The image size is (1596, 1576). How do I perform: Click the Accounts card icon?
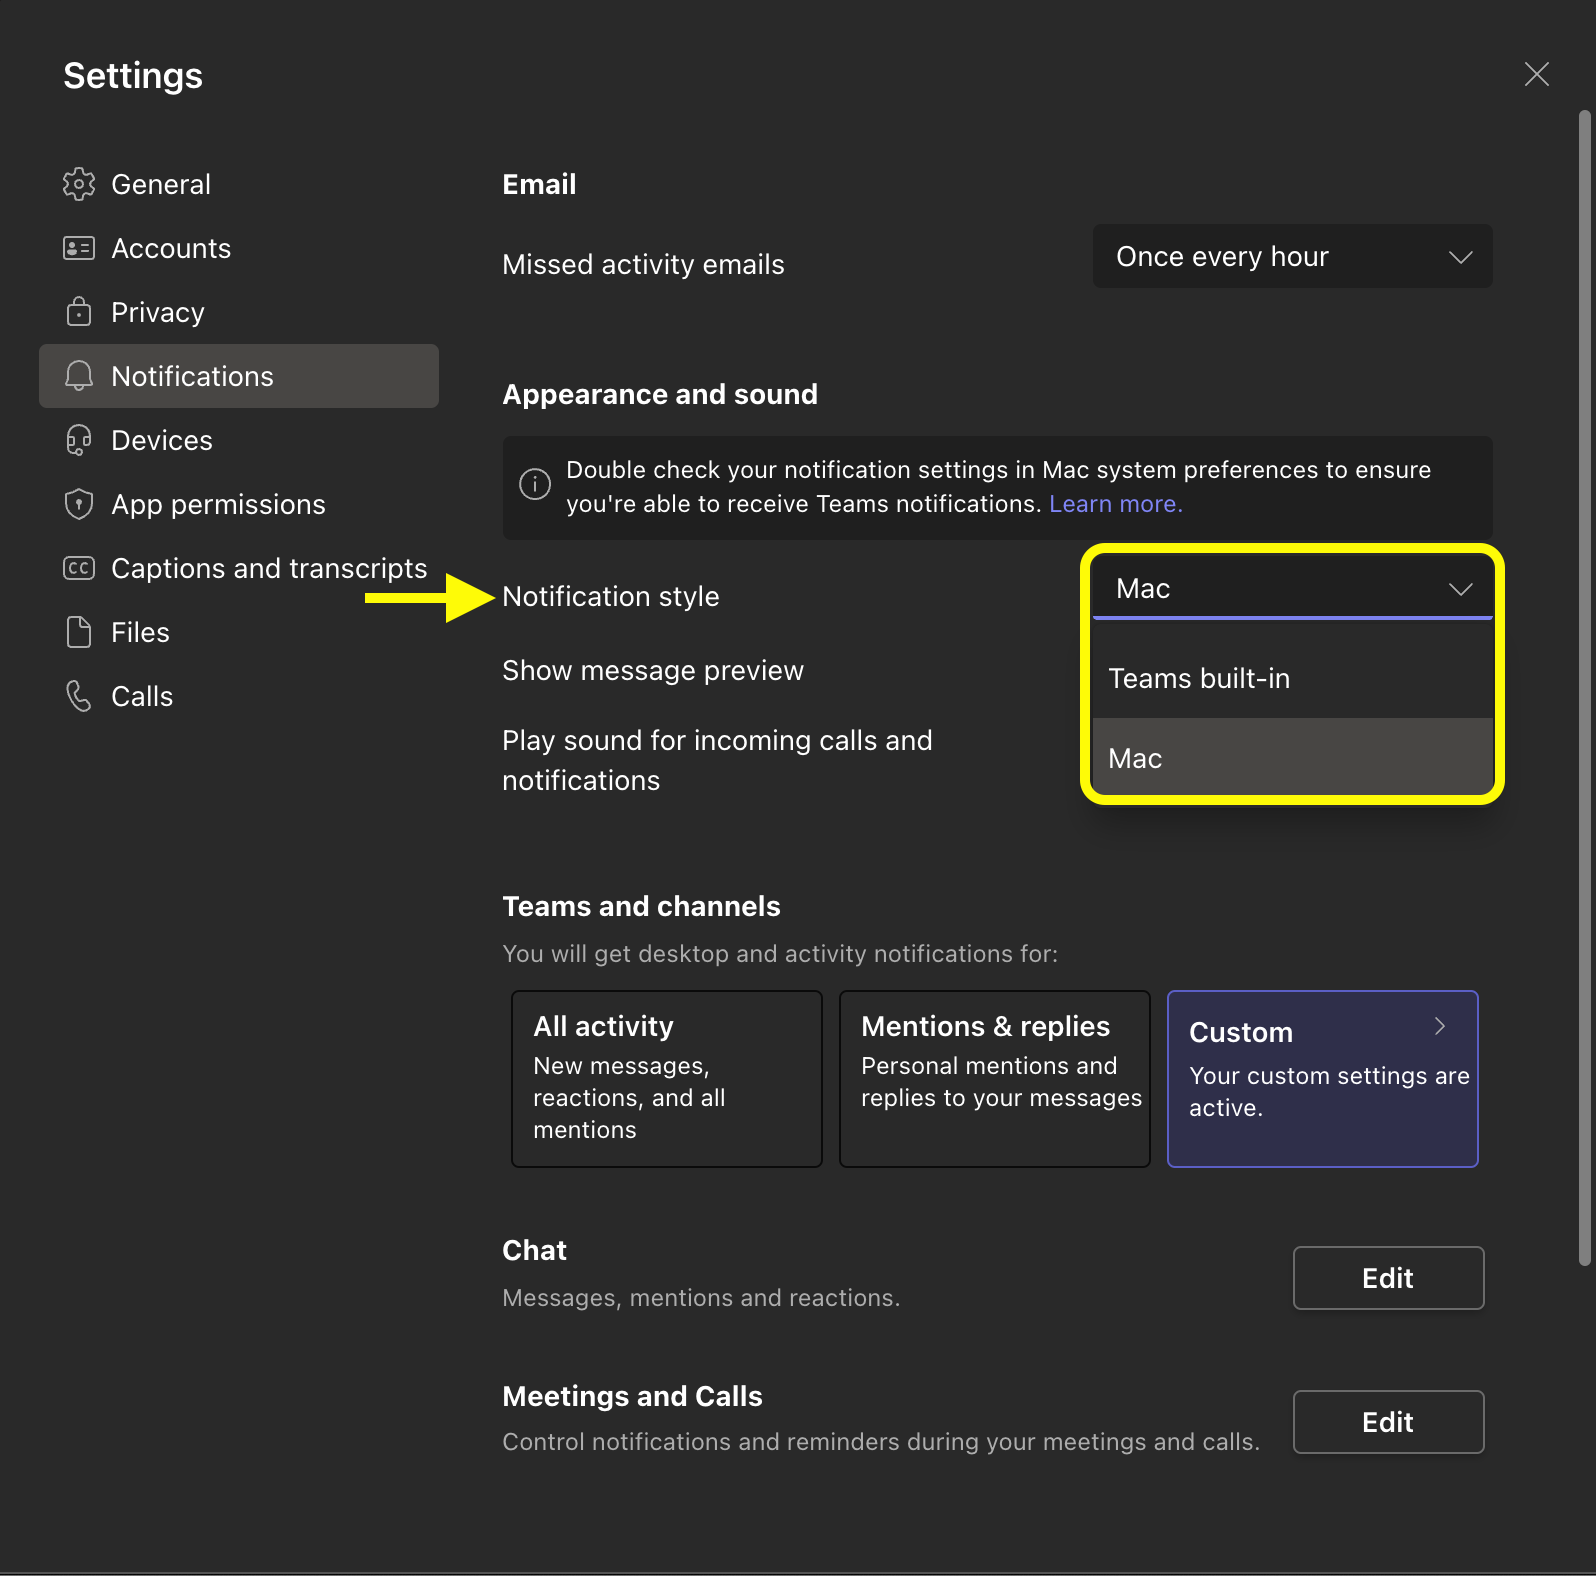point(79,248)
